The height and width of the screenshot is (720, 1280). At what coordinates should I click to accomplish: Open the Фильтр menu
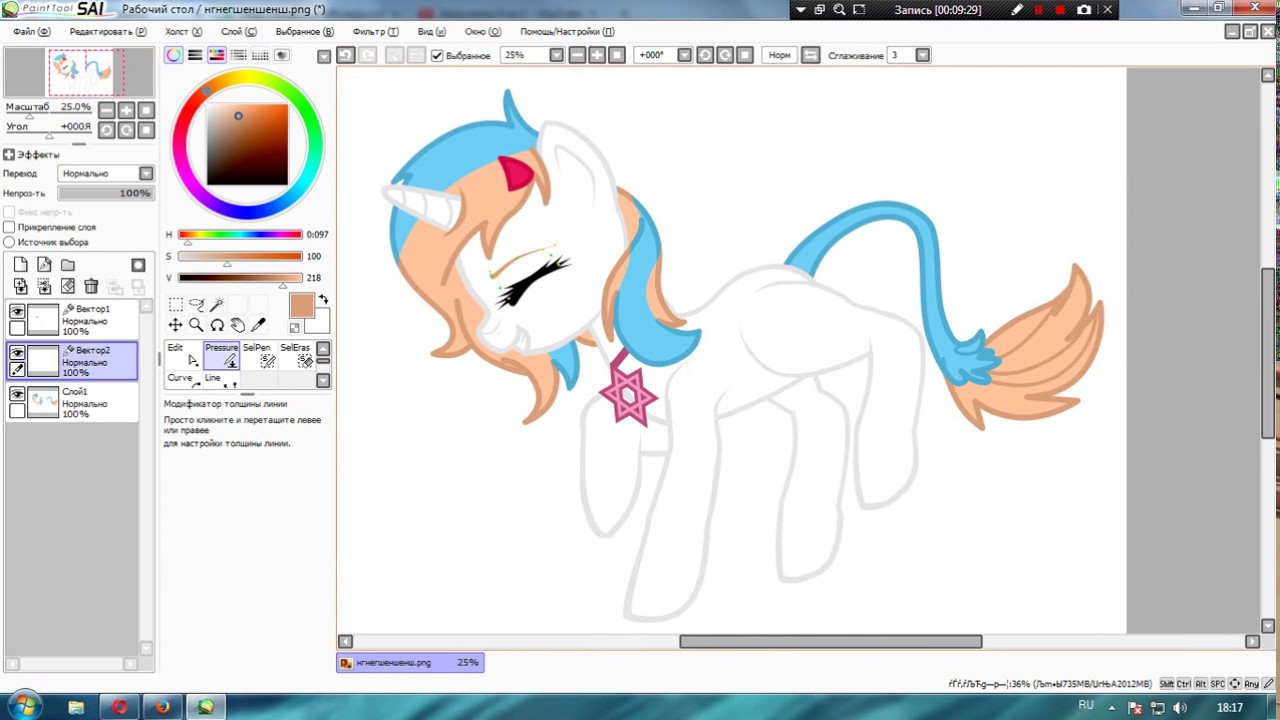(376, 32)
